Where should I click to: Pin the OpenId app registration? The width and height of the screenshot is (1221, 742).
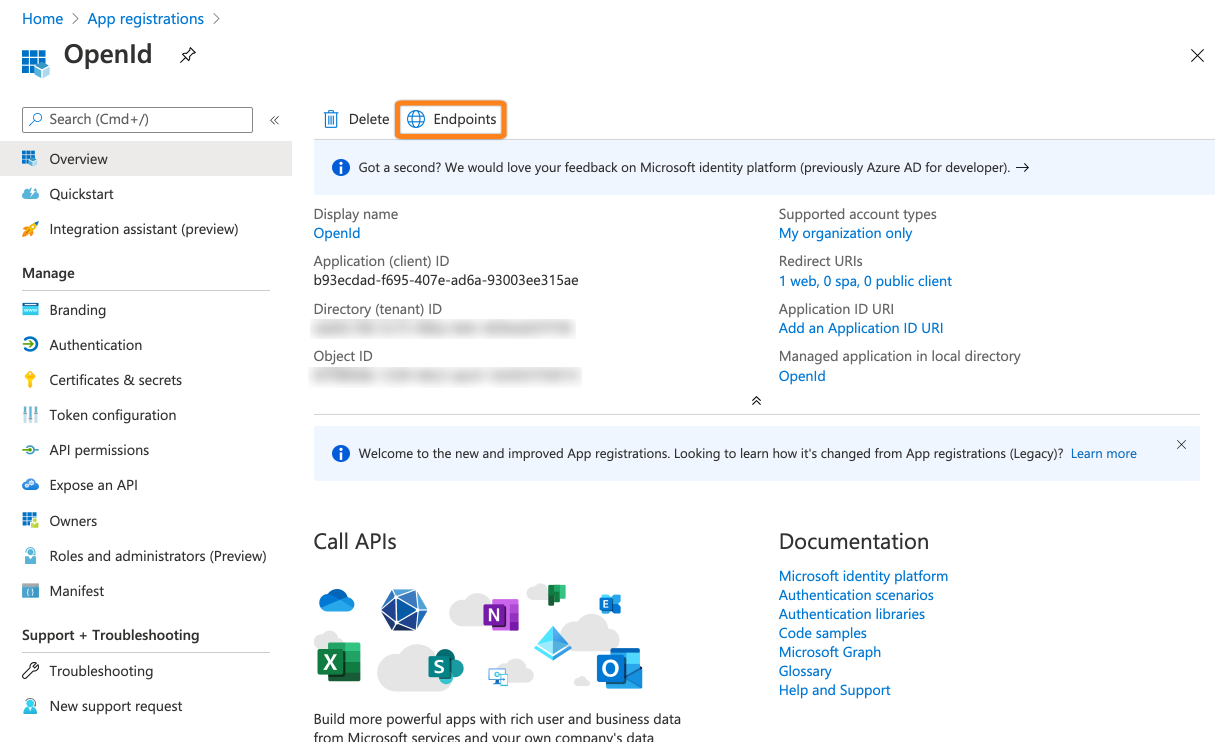(187, 56)
